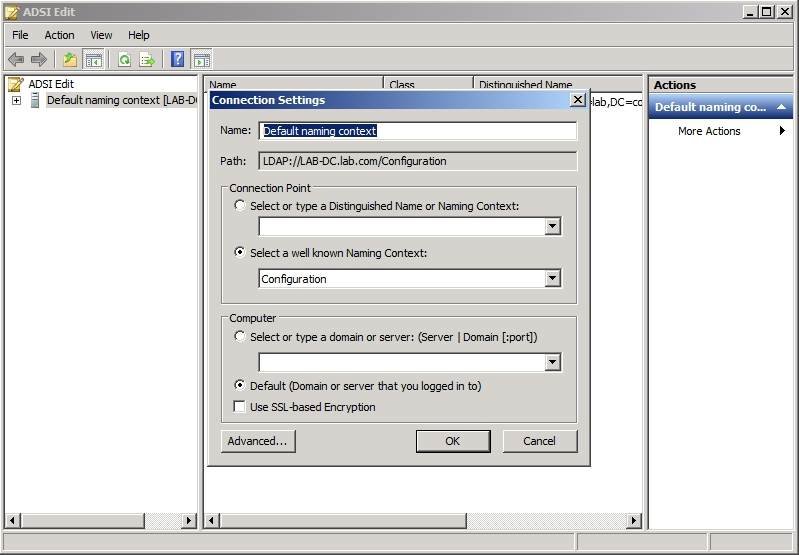
Task: Click the tree pane right scroll arrow
Action: pos(189,520)
